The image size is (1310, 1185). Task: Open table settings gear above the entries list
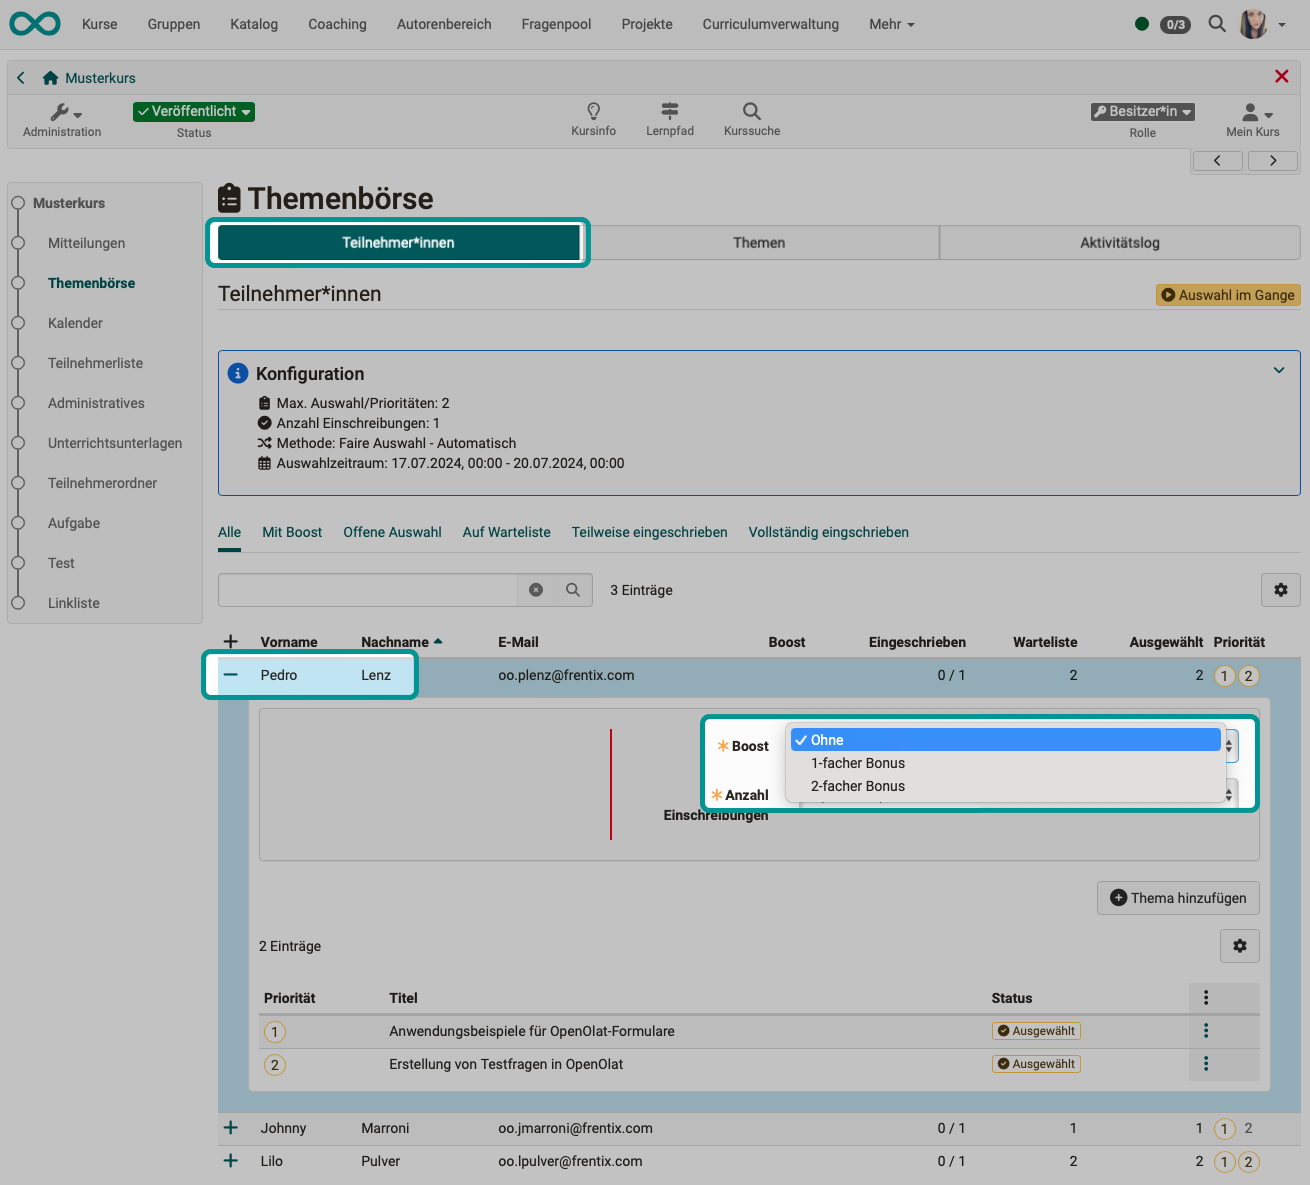pyautogui.click(x=1280, y=590)
